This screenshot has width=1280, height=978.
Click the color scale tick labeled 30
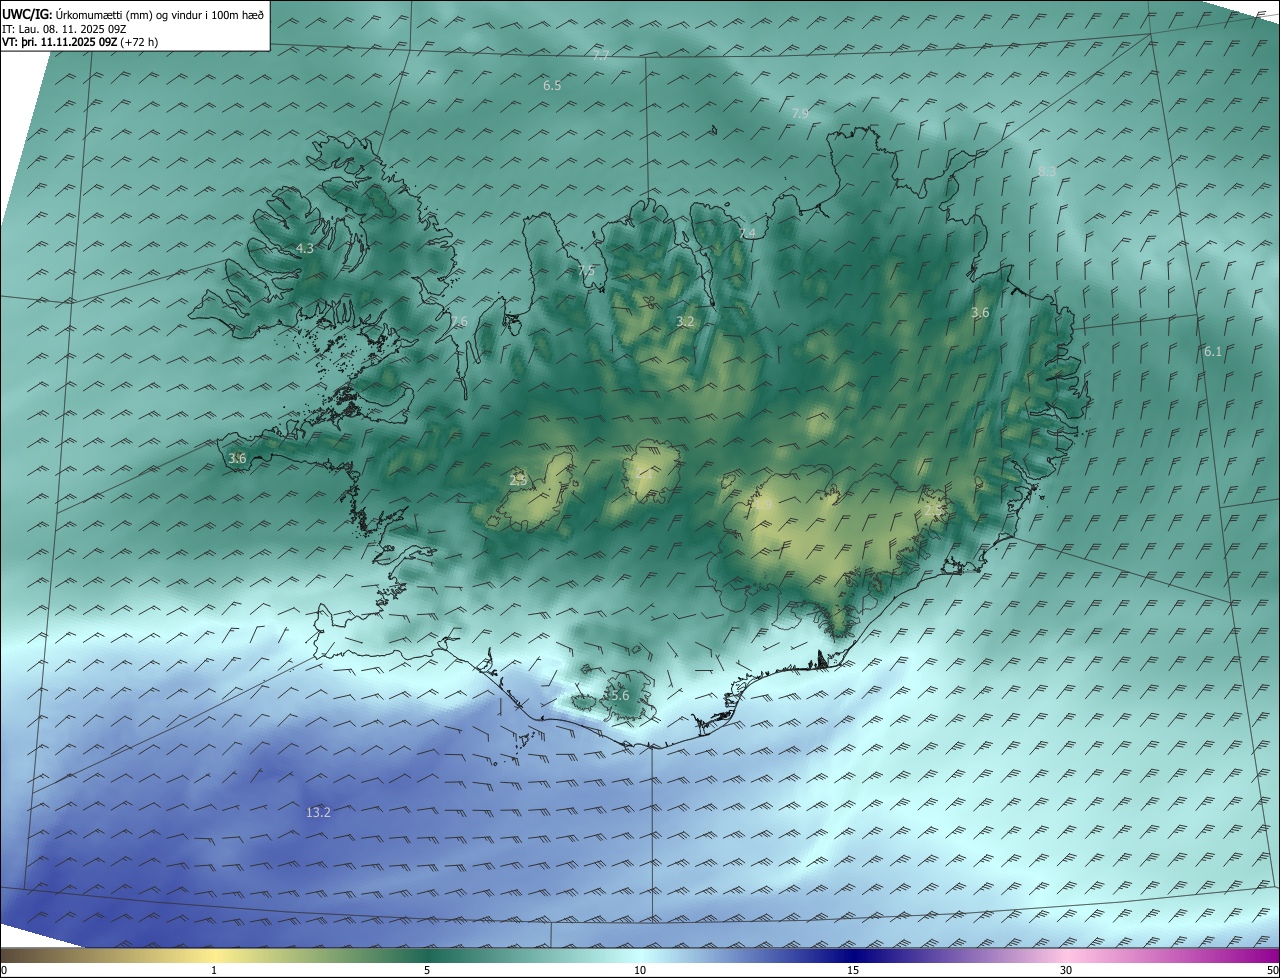pyautogui.click(x=1066, y=970)
